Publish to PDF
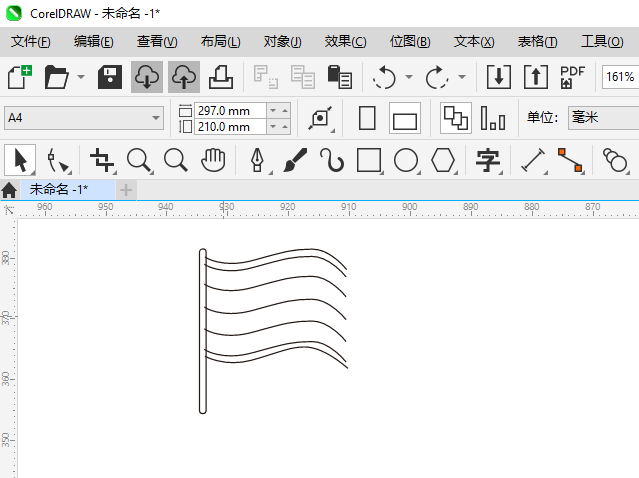The width and height of the screenshot is (639, 478). coord(572,77)
